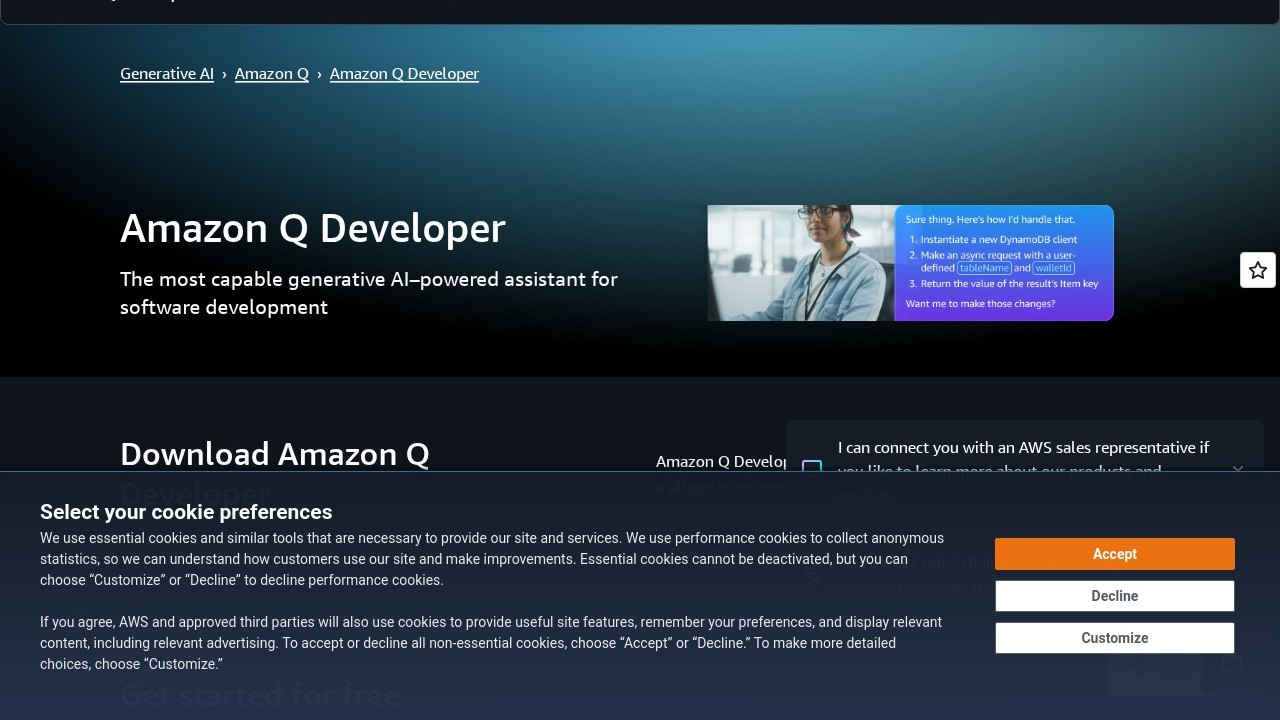This screenshot has height=720, width=1280.
Task: Click the woman's photo in hero image
Action: click(800, 263)
